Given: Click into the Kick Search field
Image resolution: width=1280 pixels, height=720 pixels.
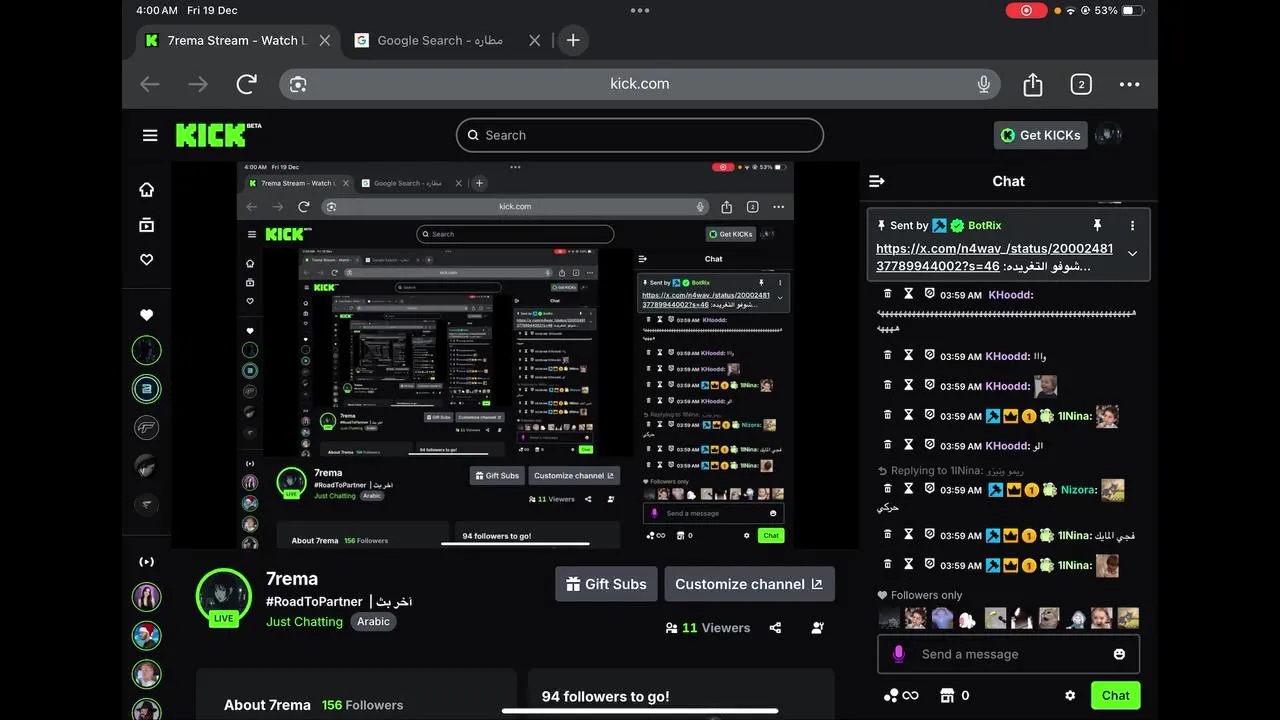Looking at the screenshot, I should tap(640, 135).
